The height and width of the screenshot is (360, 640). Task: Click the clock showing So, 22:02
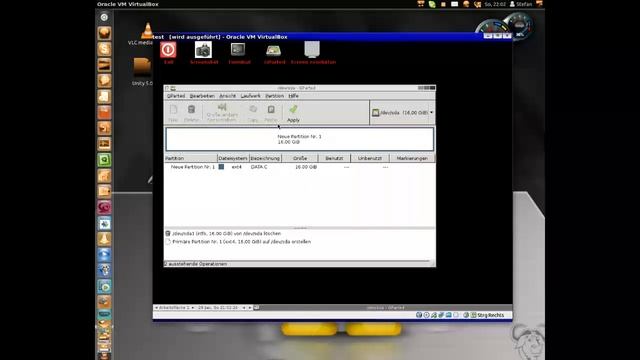(x=495, y=4)
